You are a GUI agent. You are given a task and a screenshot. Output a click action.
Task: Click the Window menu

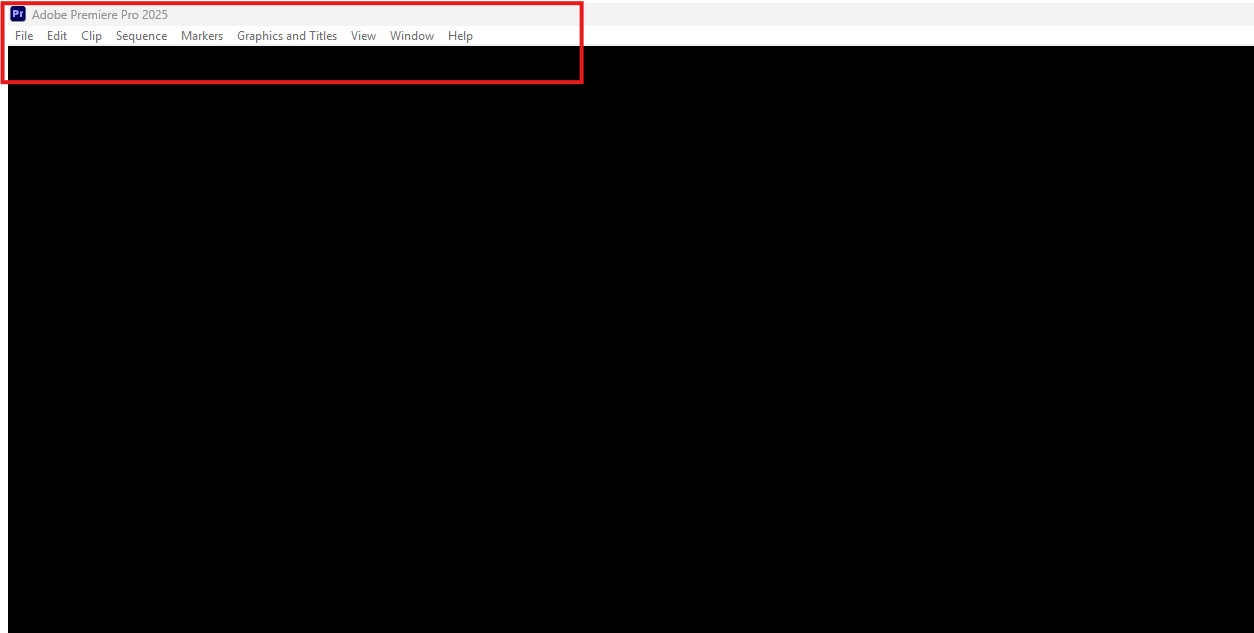[x=412, y=36]
